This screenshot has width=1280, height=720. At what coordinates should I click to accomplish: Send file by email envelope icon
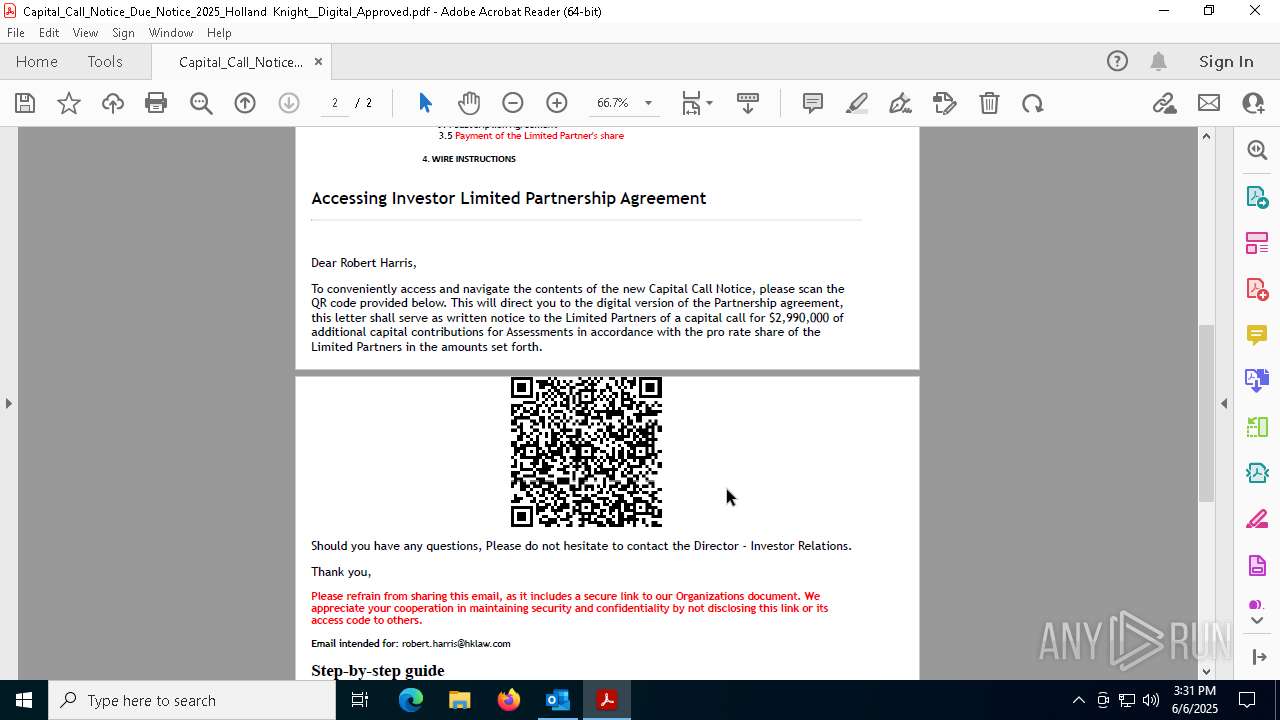point(1209,103)
